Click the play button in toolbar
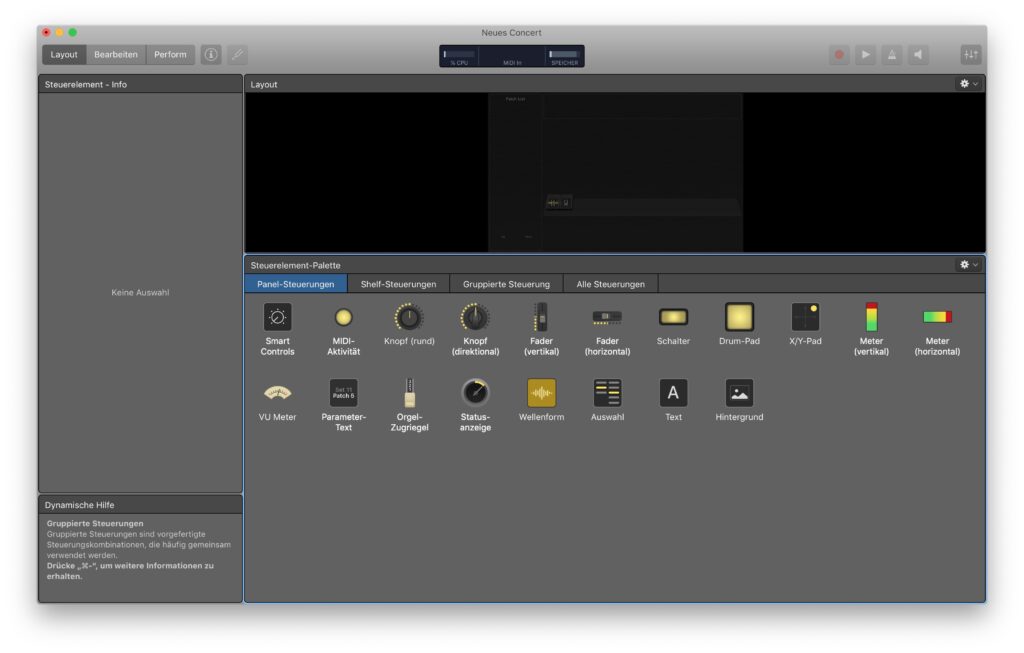Viewport: 1024px width, 653px height. [x=865, y=55]
